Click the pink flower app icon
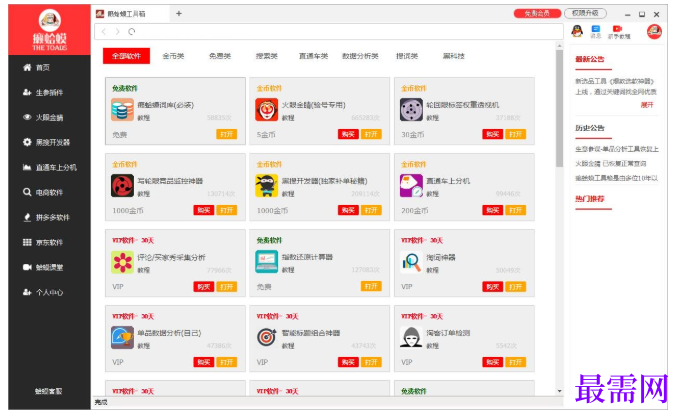Viewport: 687px width, 420px height. (x=122, y=262)
